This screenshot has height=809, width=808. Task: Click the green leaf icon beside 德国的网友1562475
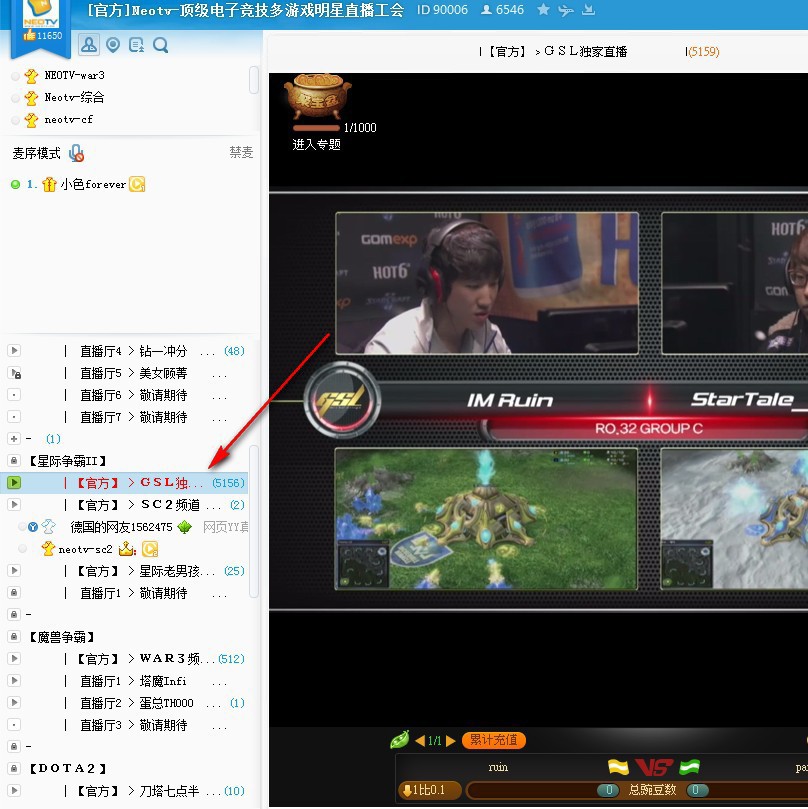point(184,527)
